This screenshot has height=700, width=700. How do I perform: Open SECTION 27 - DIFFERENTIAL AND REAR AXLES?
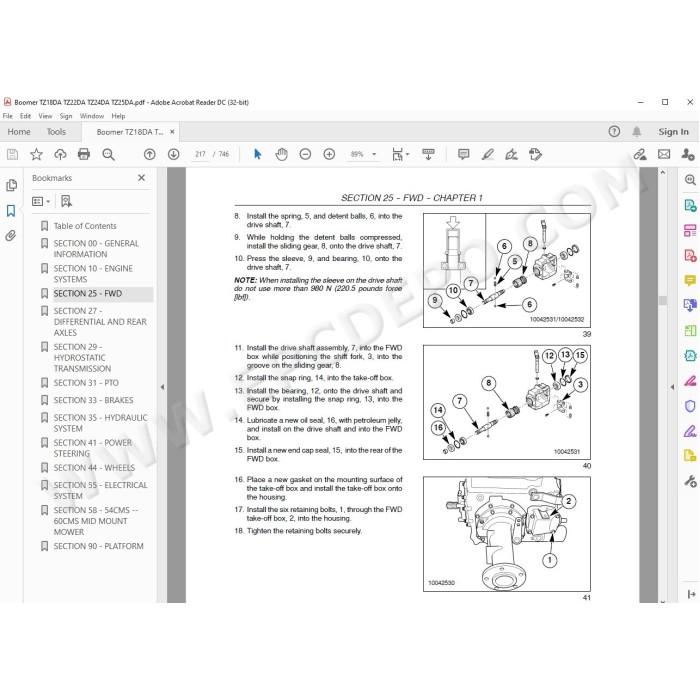100,321
